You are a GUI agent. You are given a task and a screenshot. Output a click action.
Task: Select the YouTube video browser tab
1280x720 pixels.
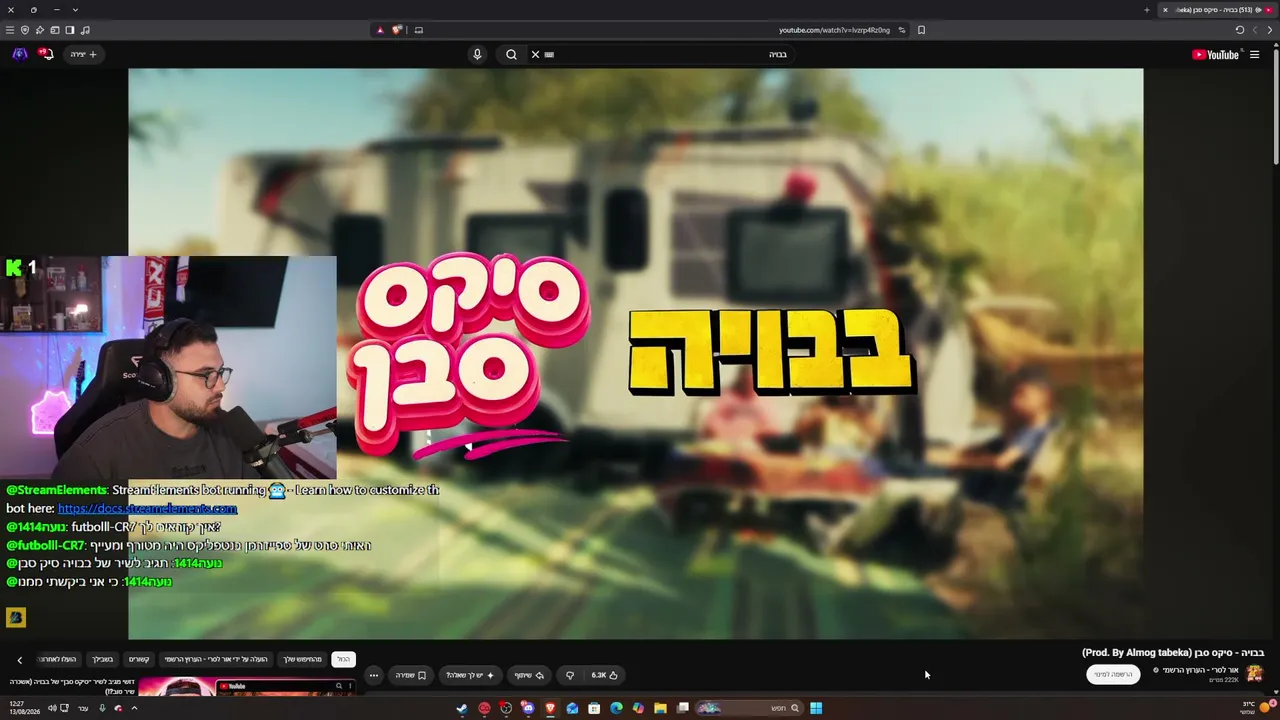point(1216,10)
